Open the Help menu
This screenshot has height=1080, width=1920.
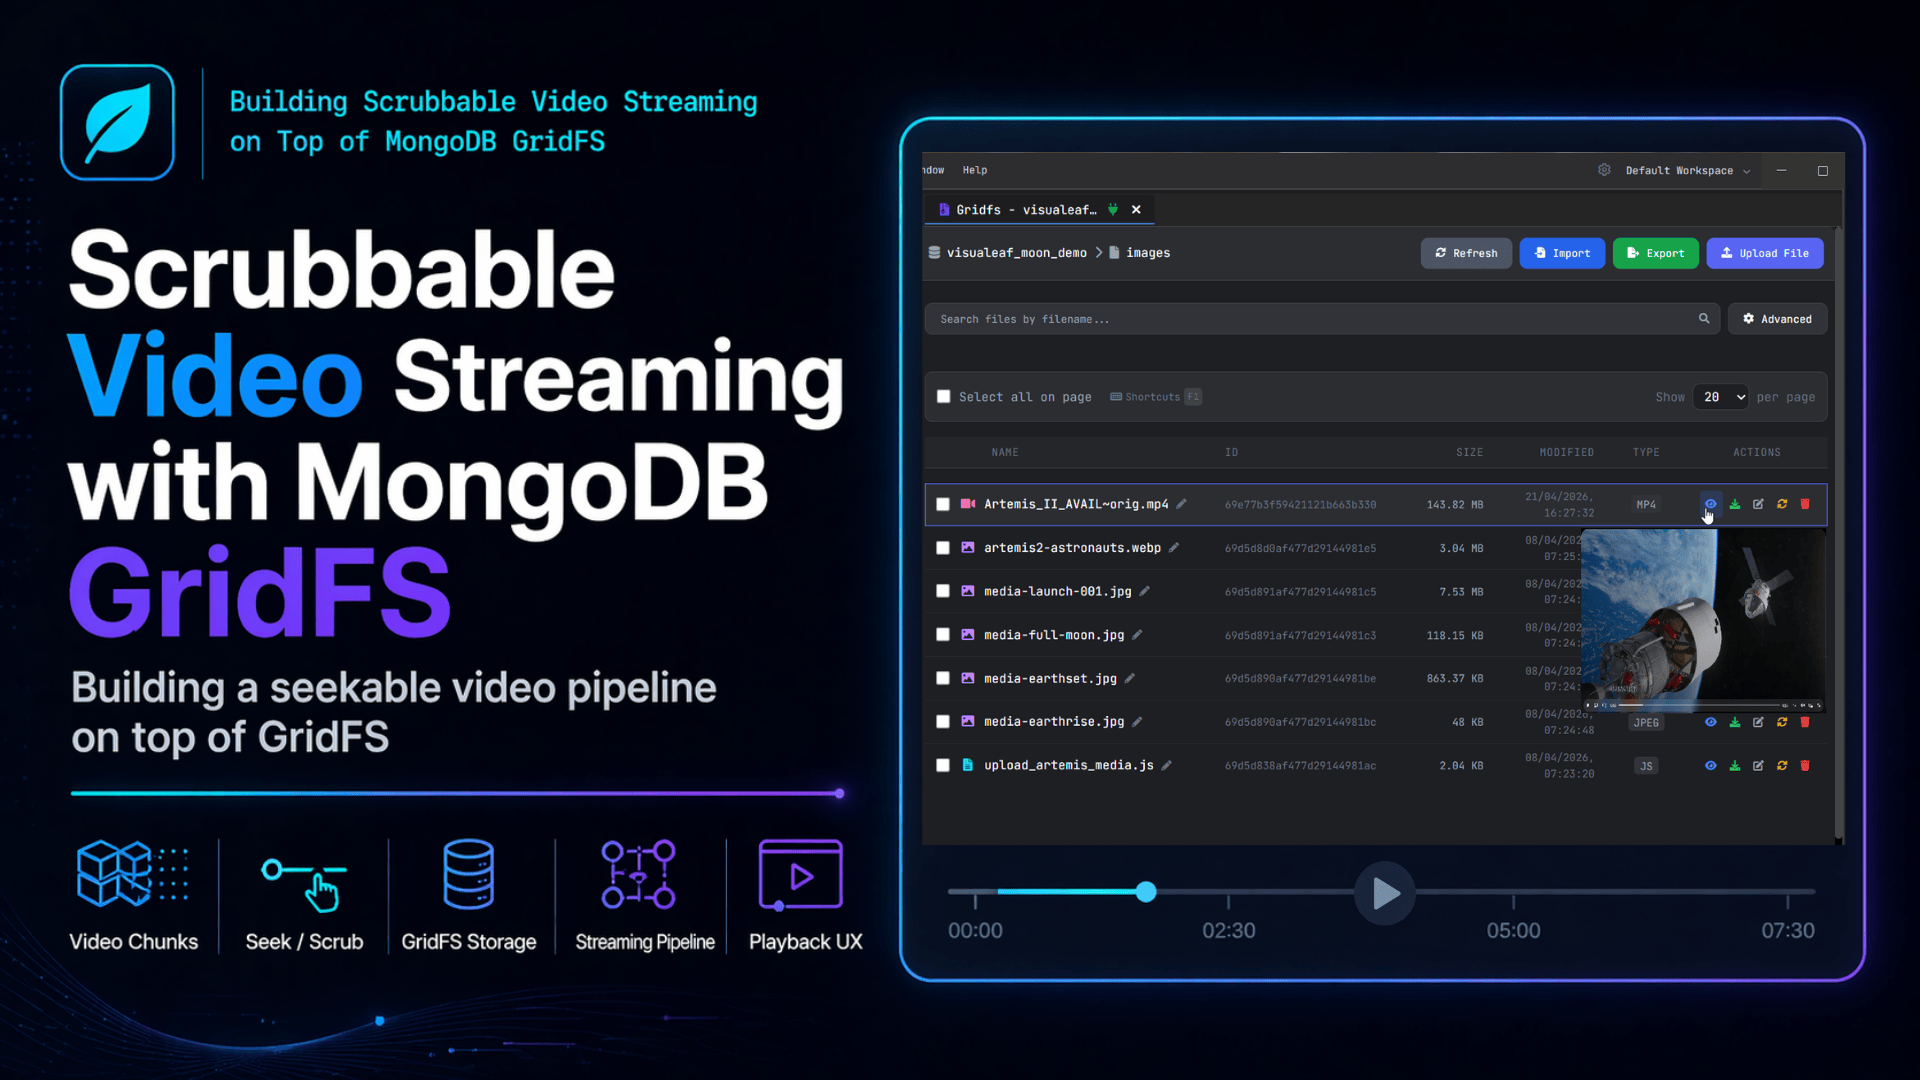[975, 170]
